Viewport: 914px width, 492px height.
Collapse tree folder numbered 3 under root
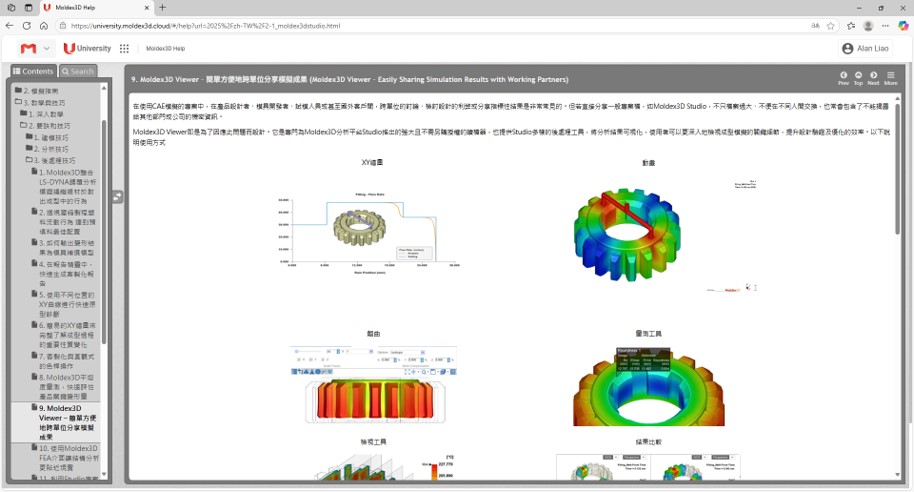(x=19, y=102)
